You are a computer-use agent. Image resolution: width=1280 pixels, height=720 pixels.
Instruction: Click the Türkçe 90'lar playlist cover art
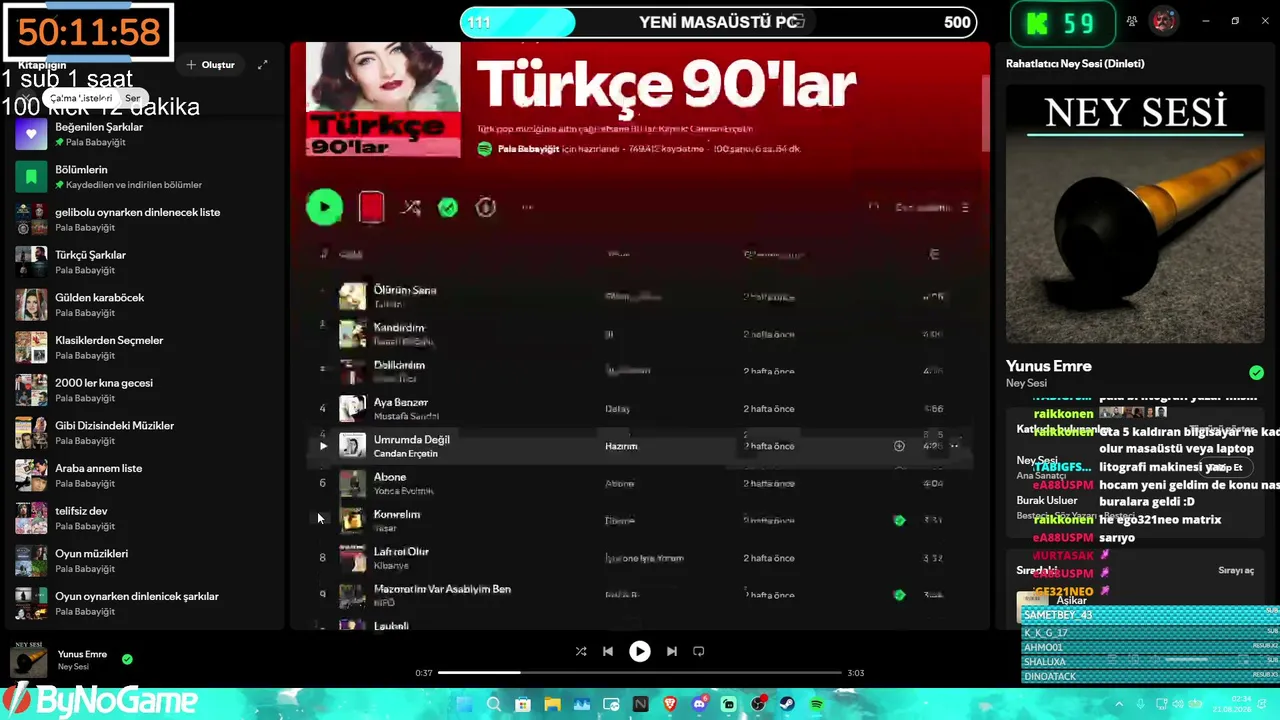383,100
